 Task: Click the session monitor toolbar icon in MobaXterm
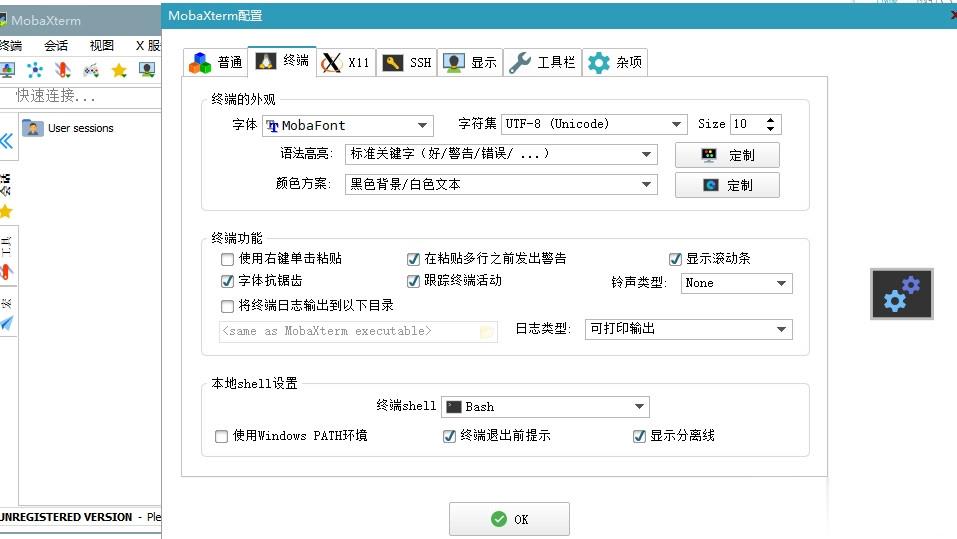(7, 70)
